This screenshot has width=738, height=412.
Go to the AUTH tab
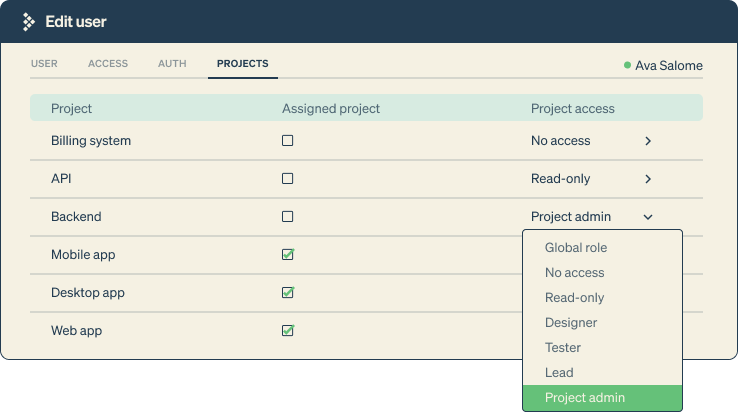coord(172,64)
